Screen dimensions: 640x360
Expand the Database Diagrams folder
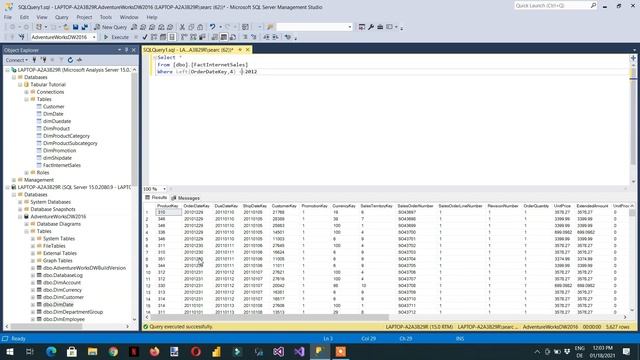coord(27,224)
